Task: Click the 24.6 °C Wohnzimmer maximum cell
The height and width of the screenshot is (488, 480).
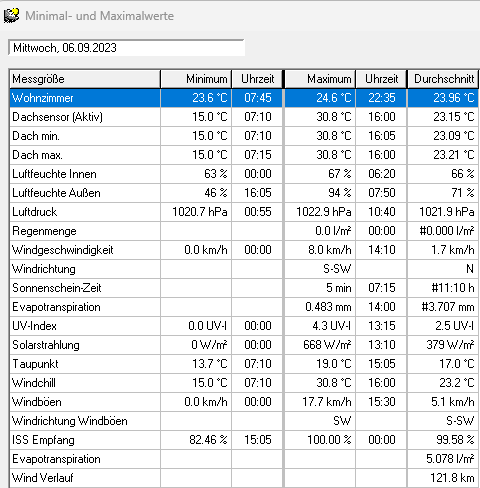Action: 320,98
